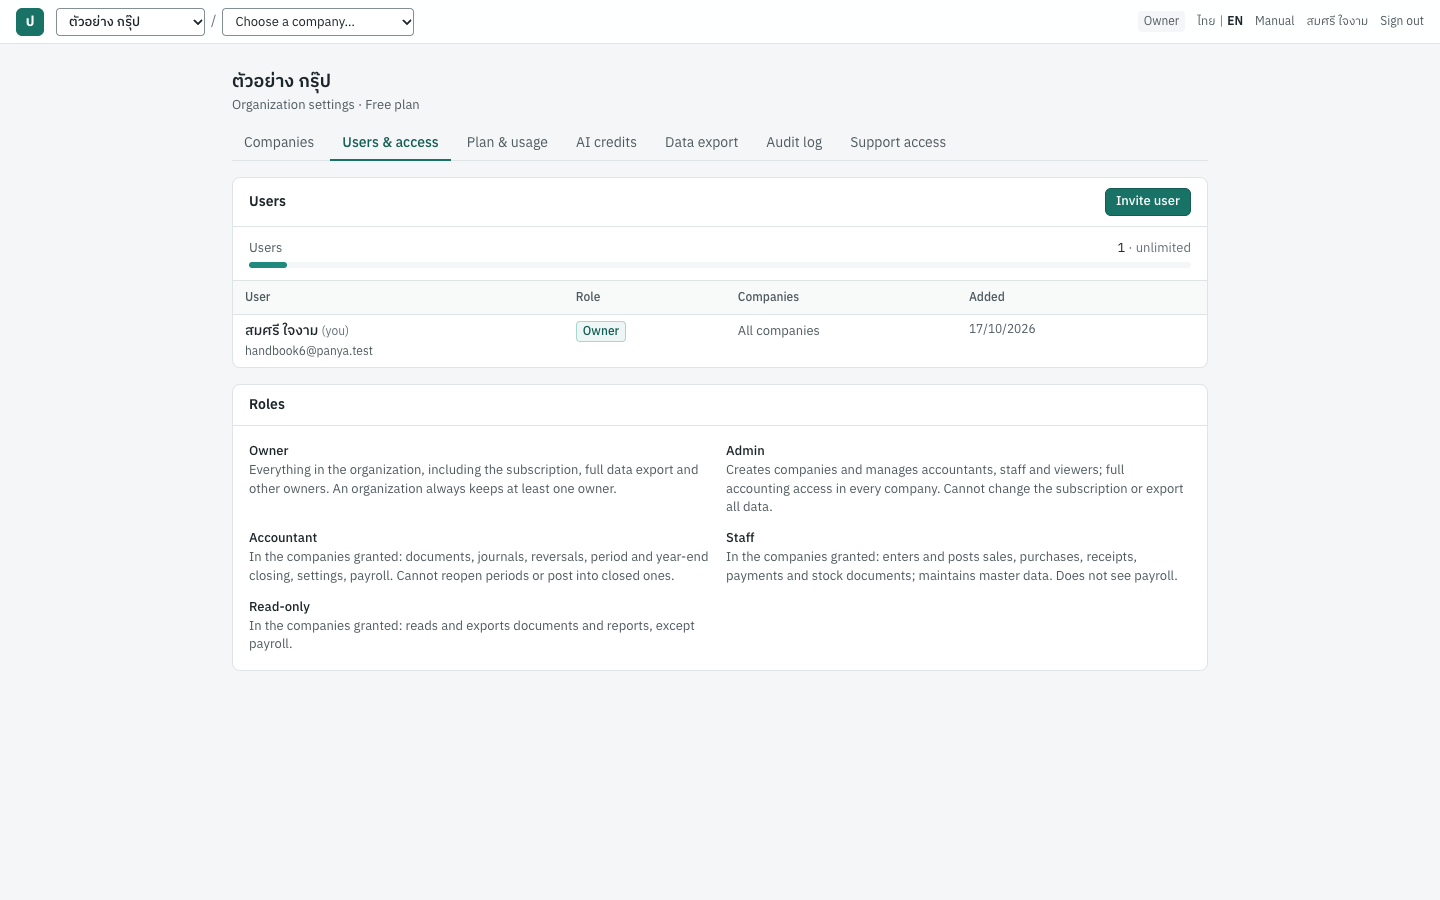Select EN language option
The image size is (1440, 900).
coord(1235,21)
